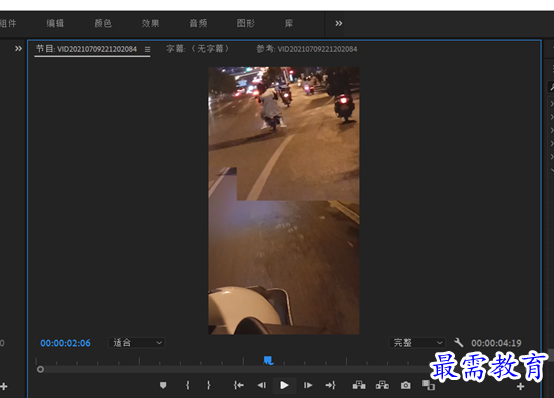The image size is (554, 398).
Task: Click the Lift button
Action: (359, 385)
